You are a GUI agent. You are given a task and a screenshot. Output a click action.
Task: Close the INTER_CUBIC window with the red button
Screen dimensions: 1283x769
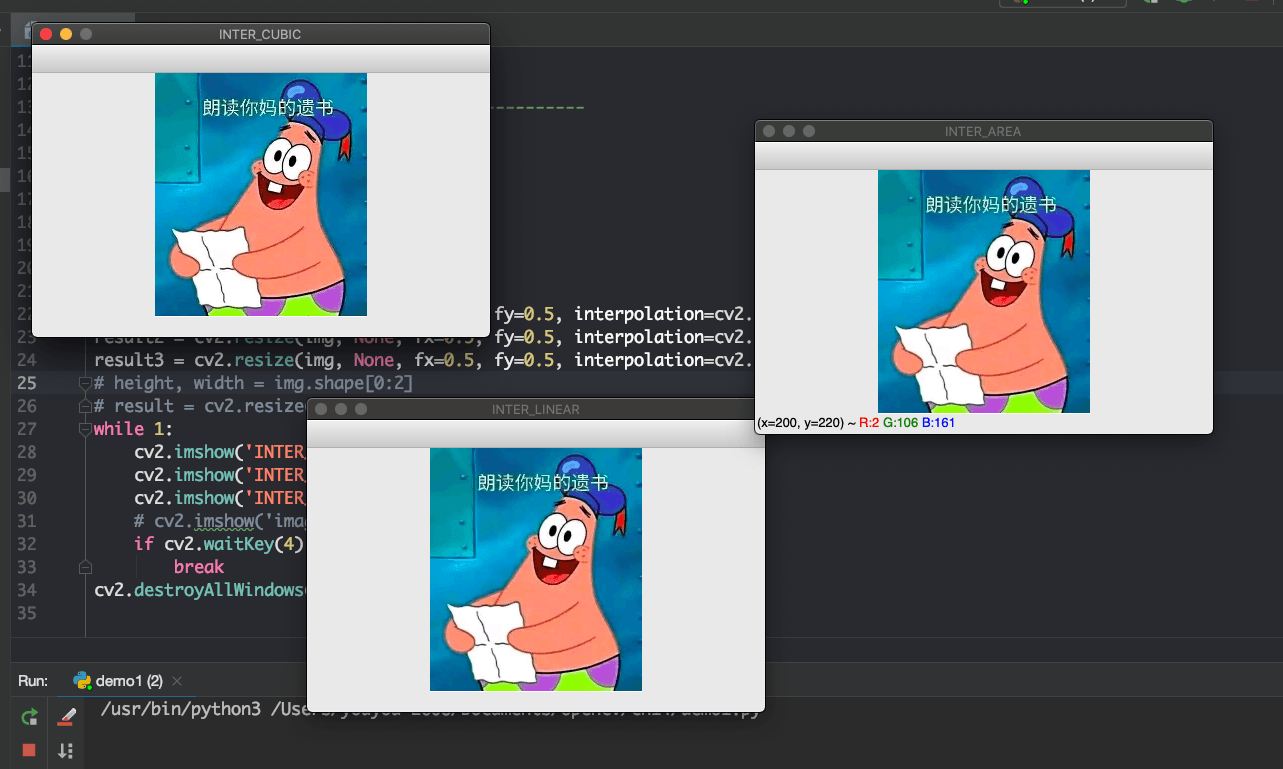point(46,34)
